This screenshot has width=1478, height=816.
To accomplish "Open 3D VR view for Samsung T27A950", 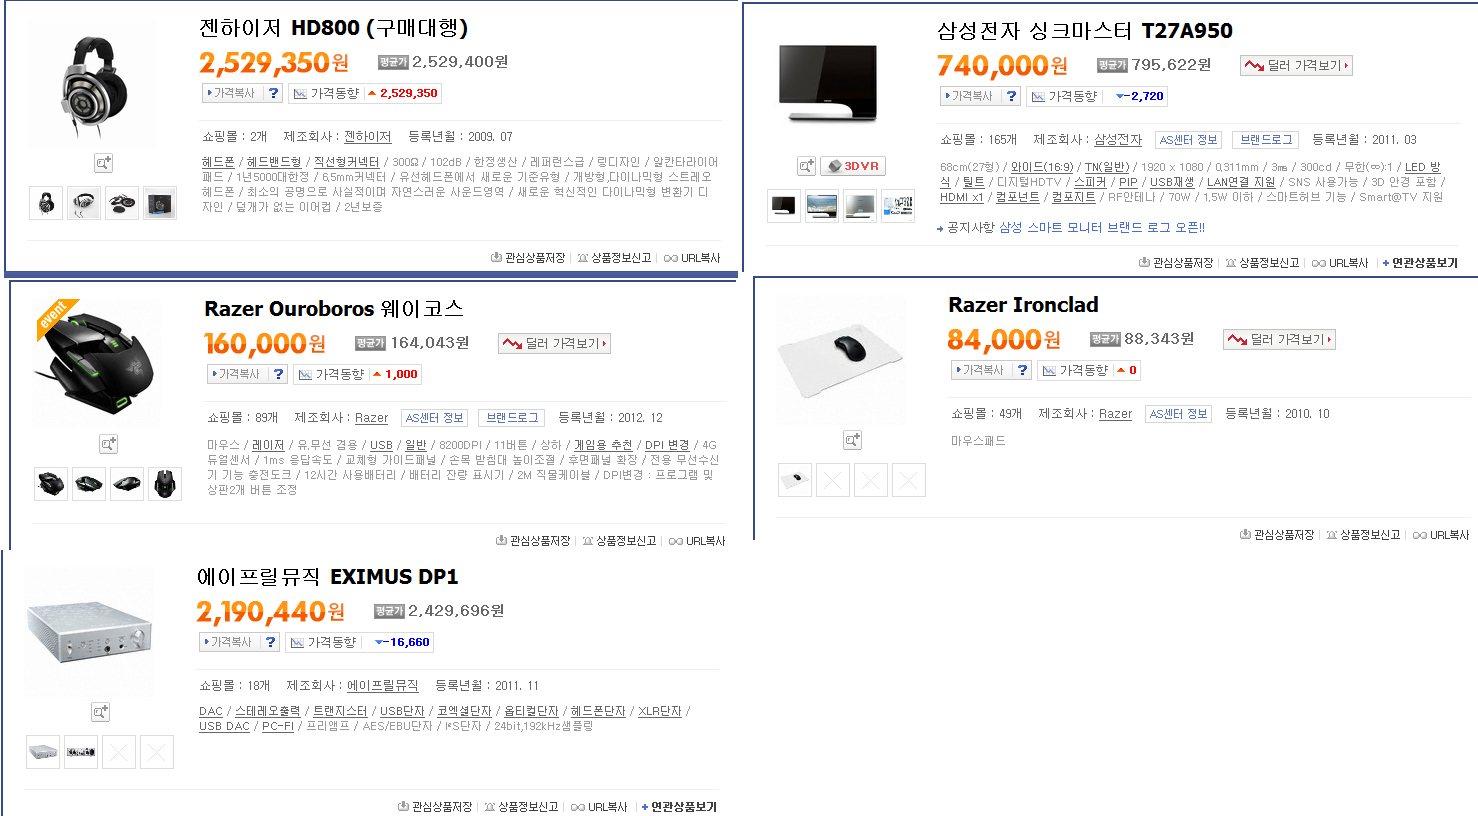I will coord(853,166).
